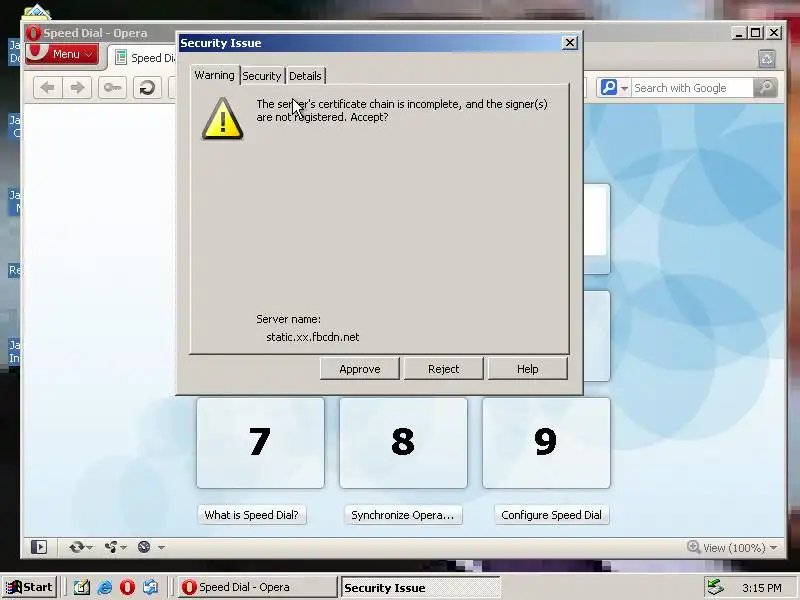Click the What is Speed Dial? button
Screen dimensions: 800x600
click(x=252, y=515)
